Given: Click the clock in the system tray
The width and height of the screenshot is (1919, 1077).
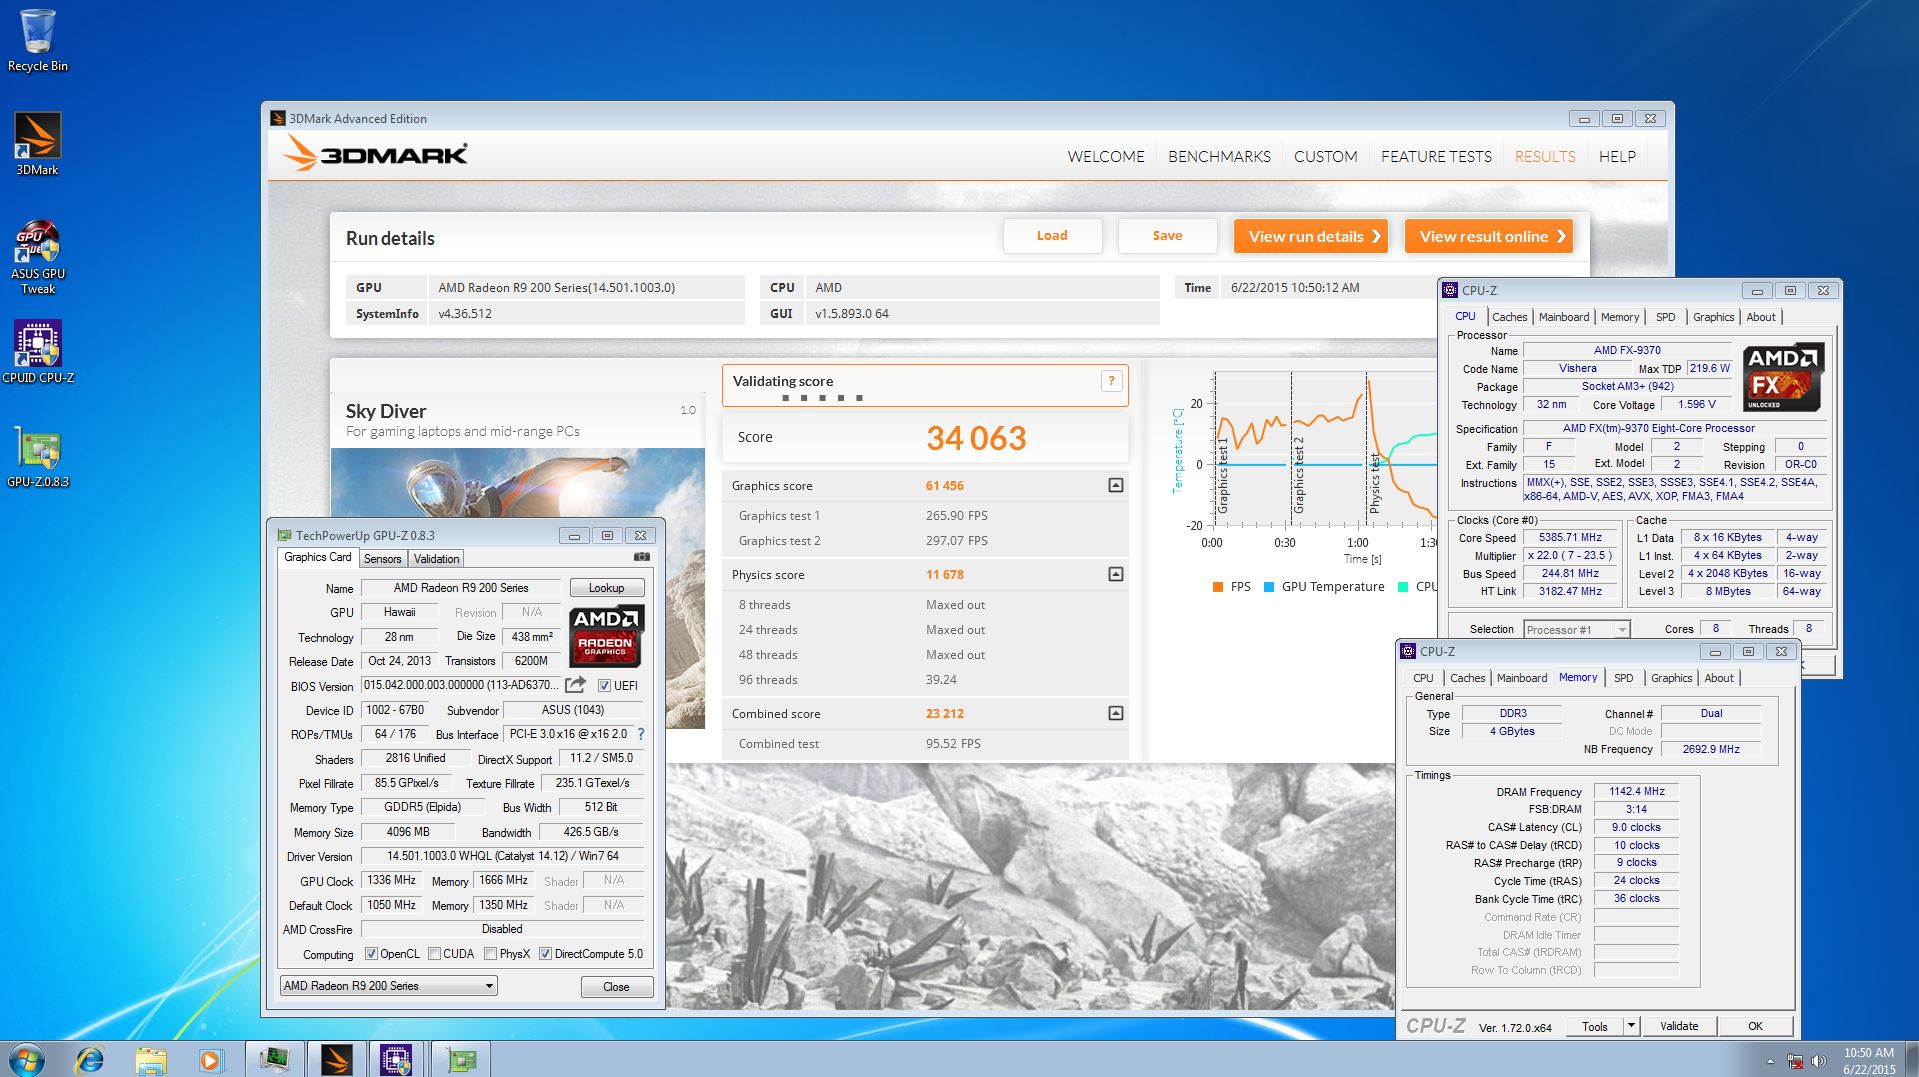Looking at the screenshot, I should (x=1869, y=1060).
